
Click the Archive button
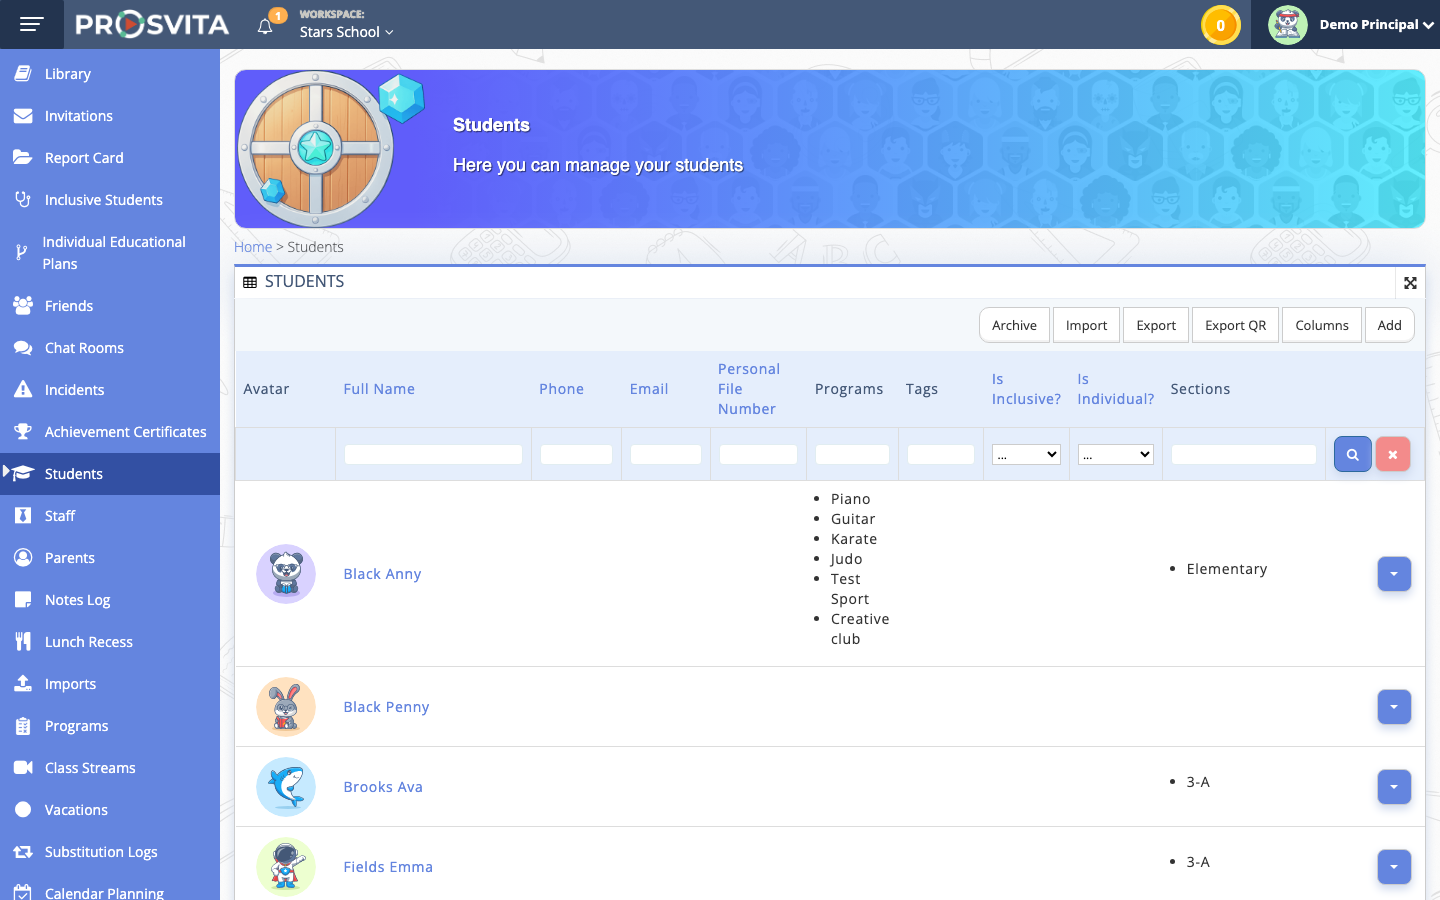coord(1014,325)
